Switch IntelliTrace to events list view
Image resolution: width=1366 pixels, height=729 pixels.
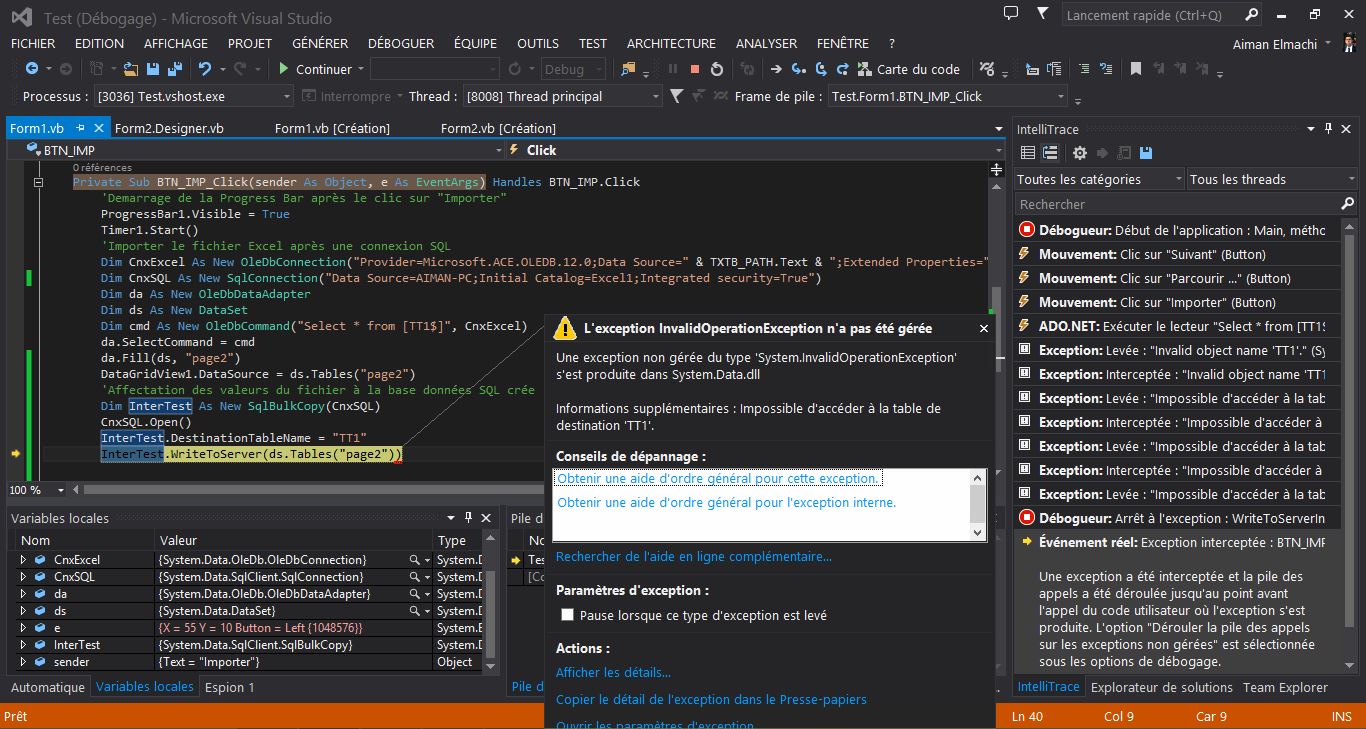coord(1027,153)
